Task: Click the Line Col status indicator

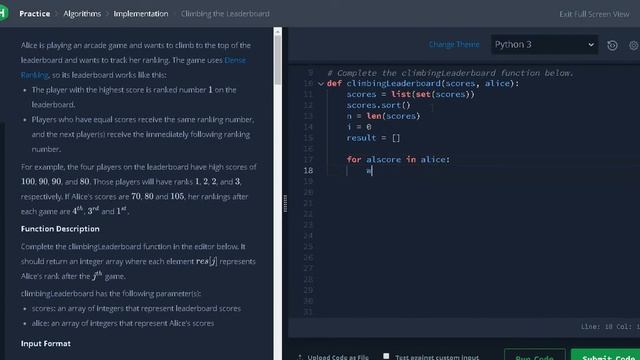Action: pos(610,327)
